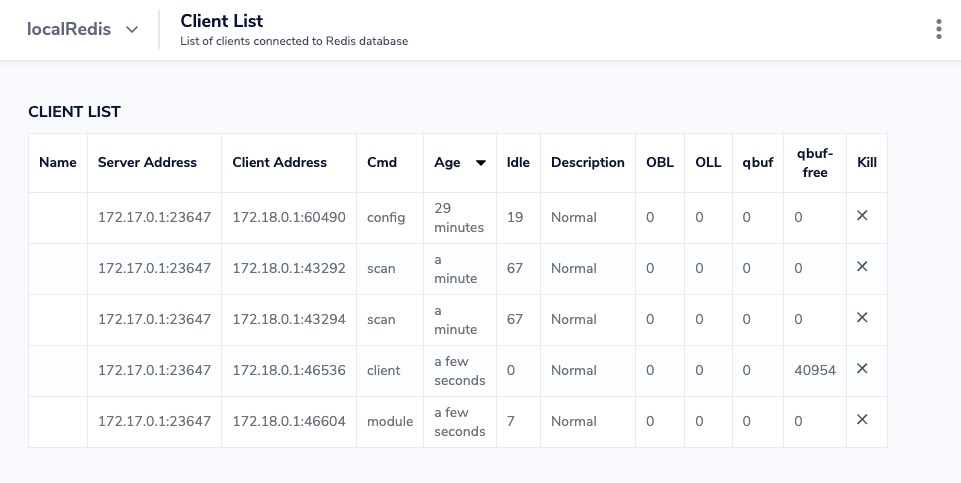
Task: Kill the client at 172.18.0.1:43294
Action: pyautogui.click(x=862, y=318)
